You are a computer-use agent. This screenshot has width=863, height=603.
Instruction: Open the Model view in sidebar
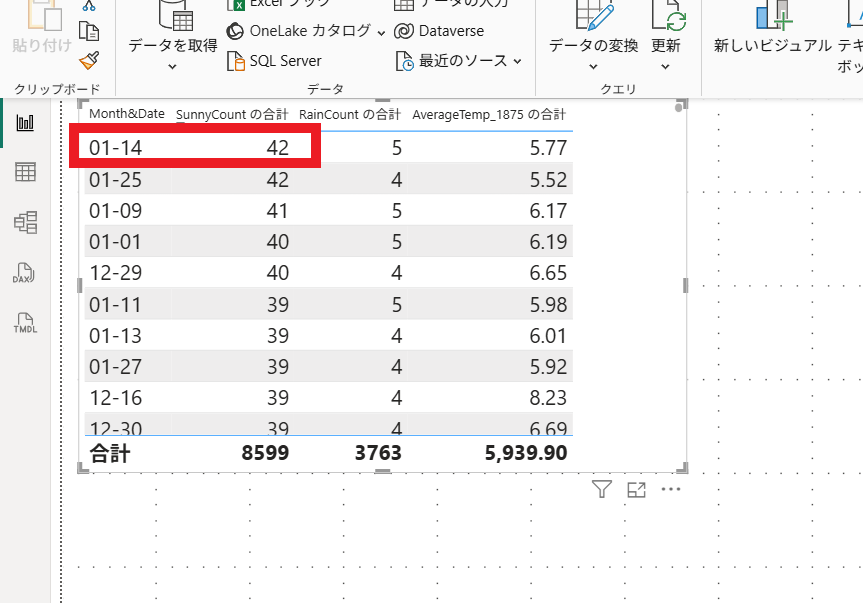click(25, 222)
